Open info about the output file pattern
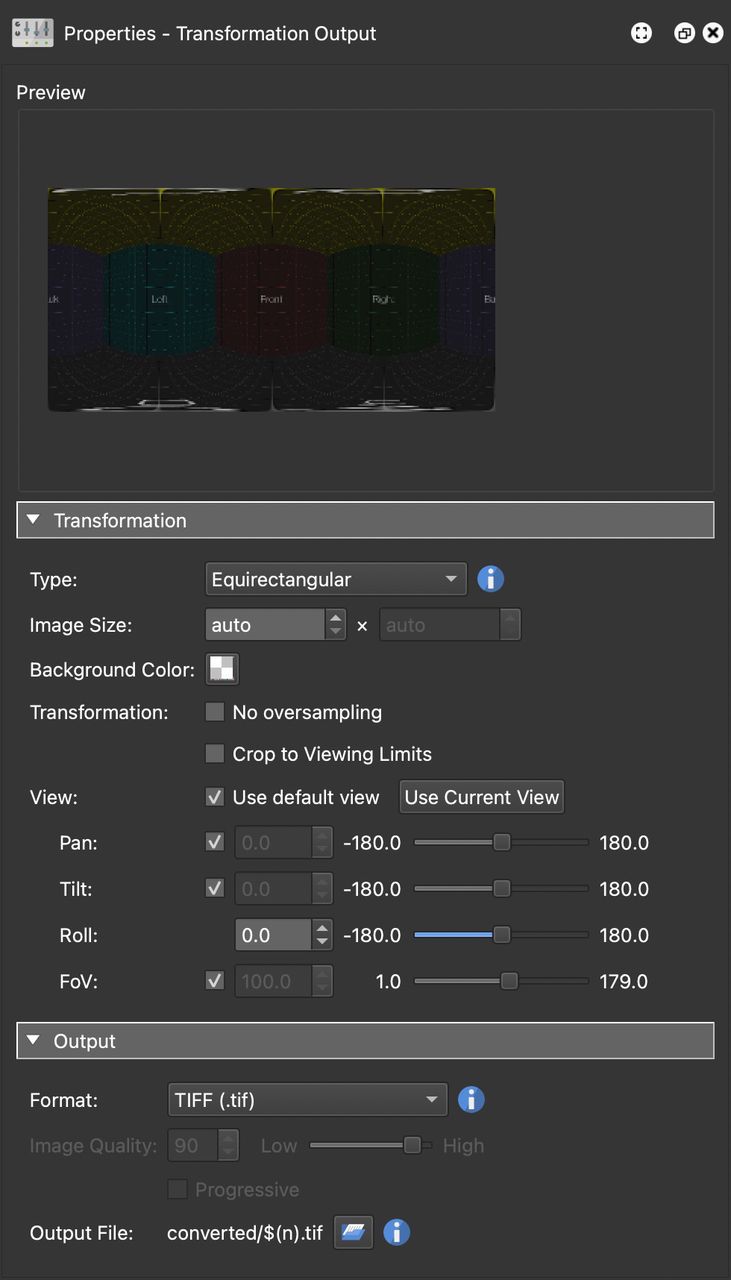 click(x=396, y=1232)
